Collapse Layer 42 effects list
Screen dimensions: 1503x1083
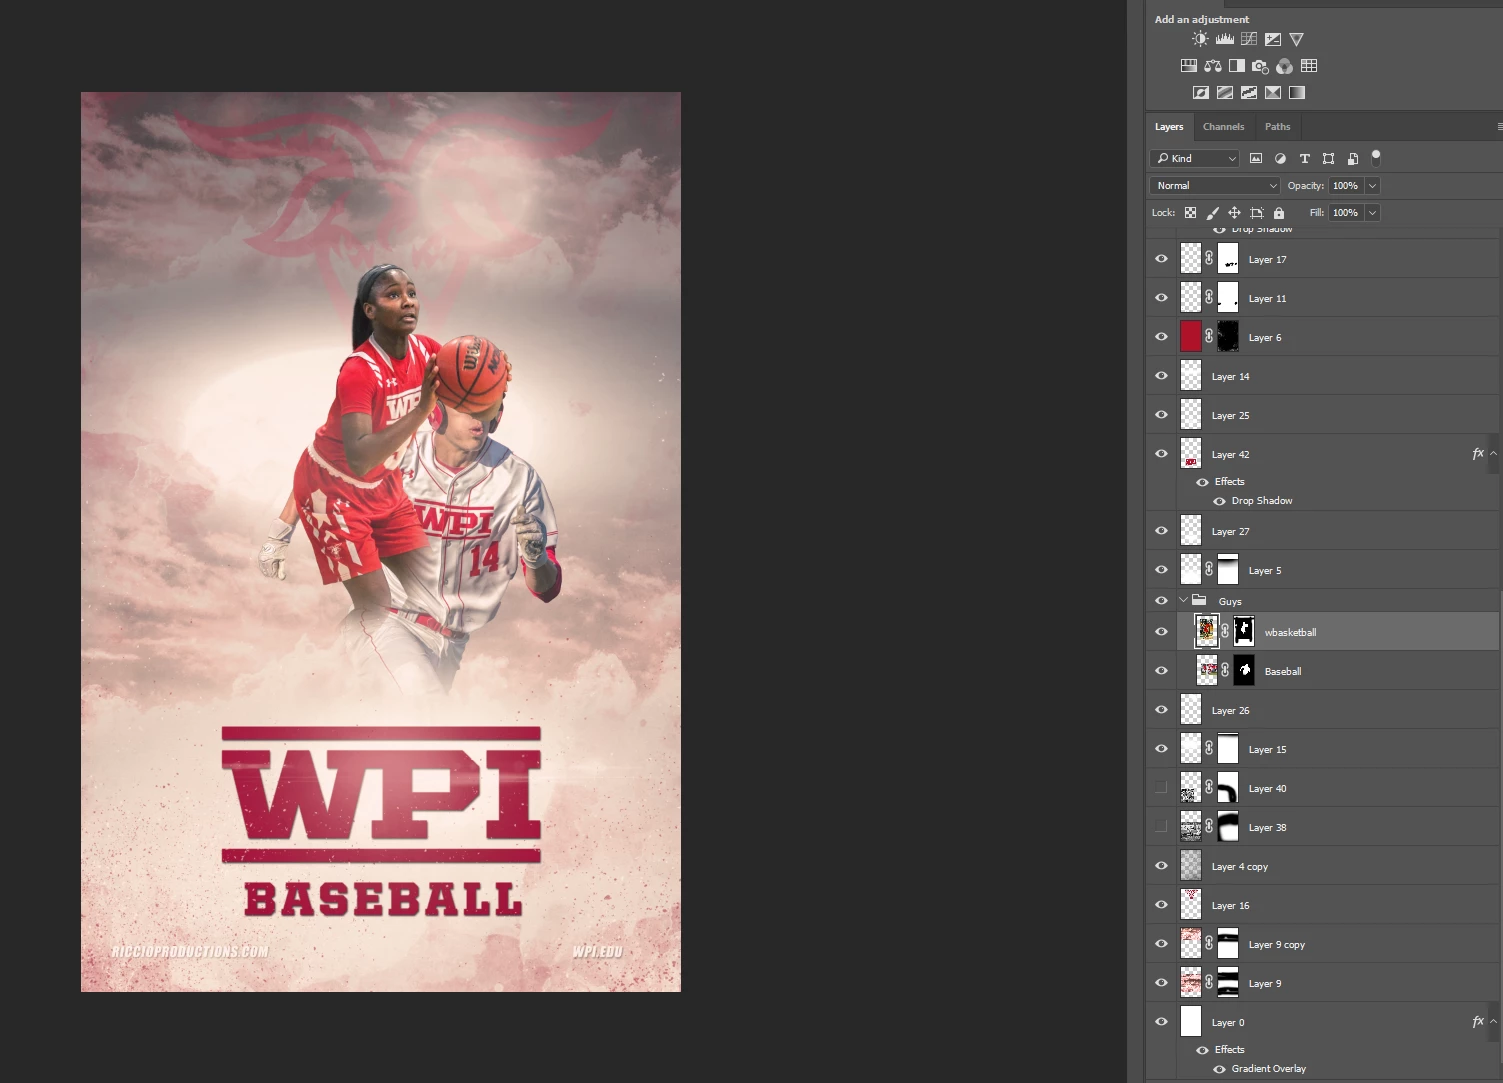pyautogui.click(x=1493, y=454)
